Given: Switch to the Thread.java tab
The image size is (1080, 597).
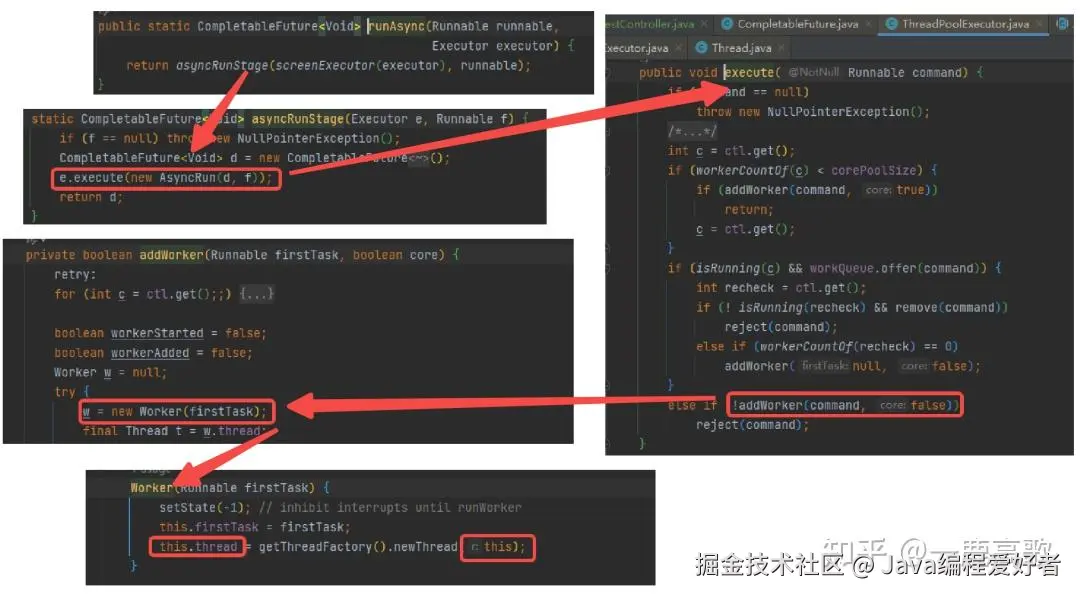Looking at the screenshot, I should pyautogui.click(x=740, y=48).
